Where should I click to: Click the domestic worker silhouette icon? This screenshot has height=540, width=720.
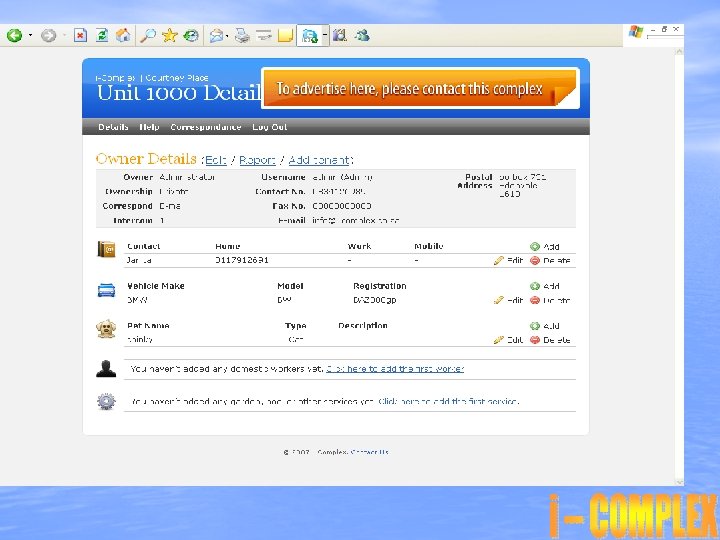106,368
